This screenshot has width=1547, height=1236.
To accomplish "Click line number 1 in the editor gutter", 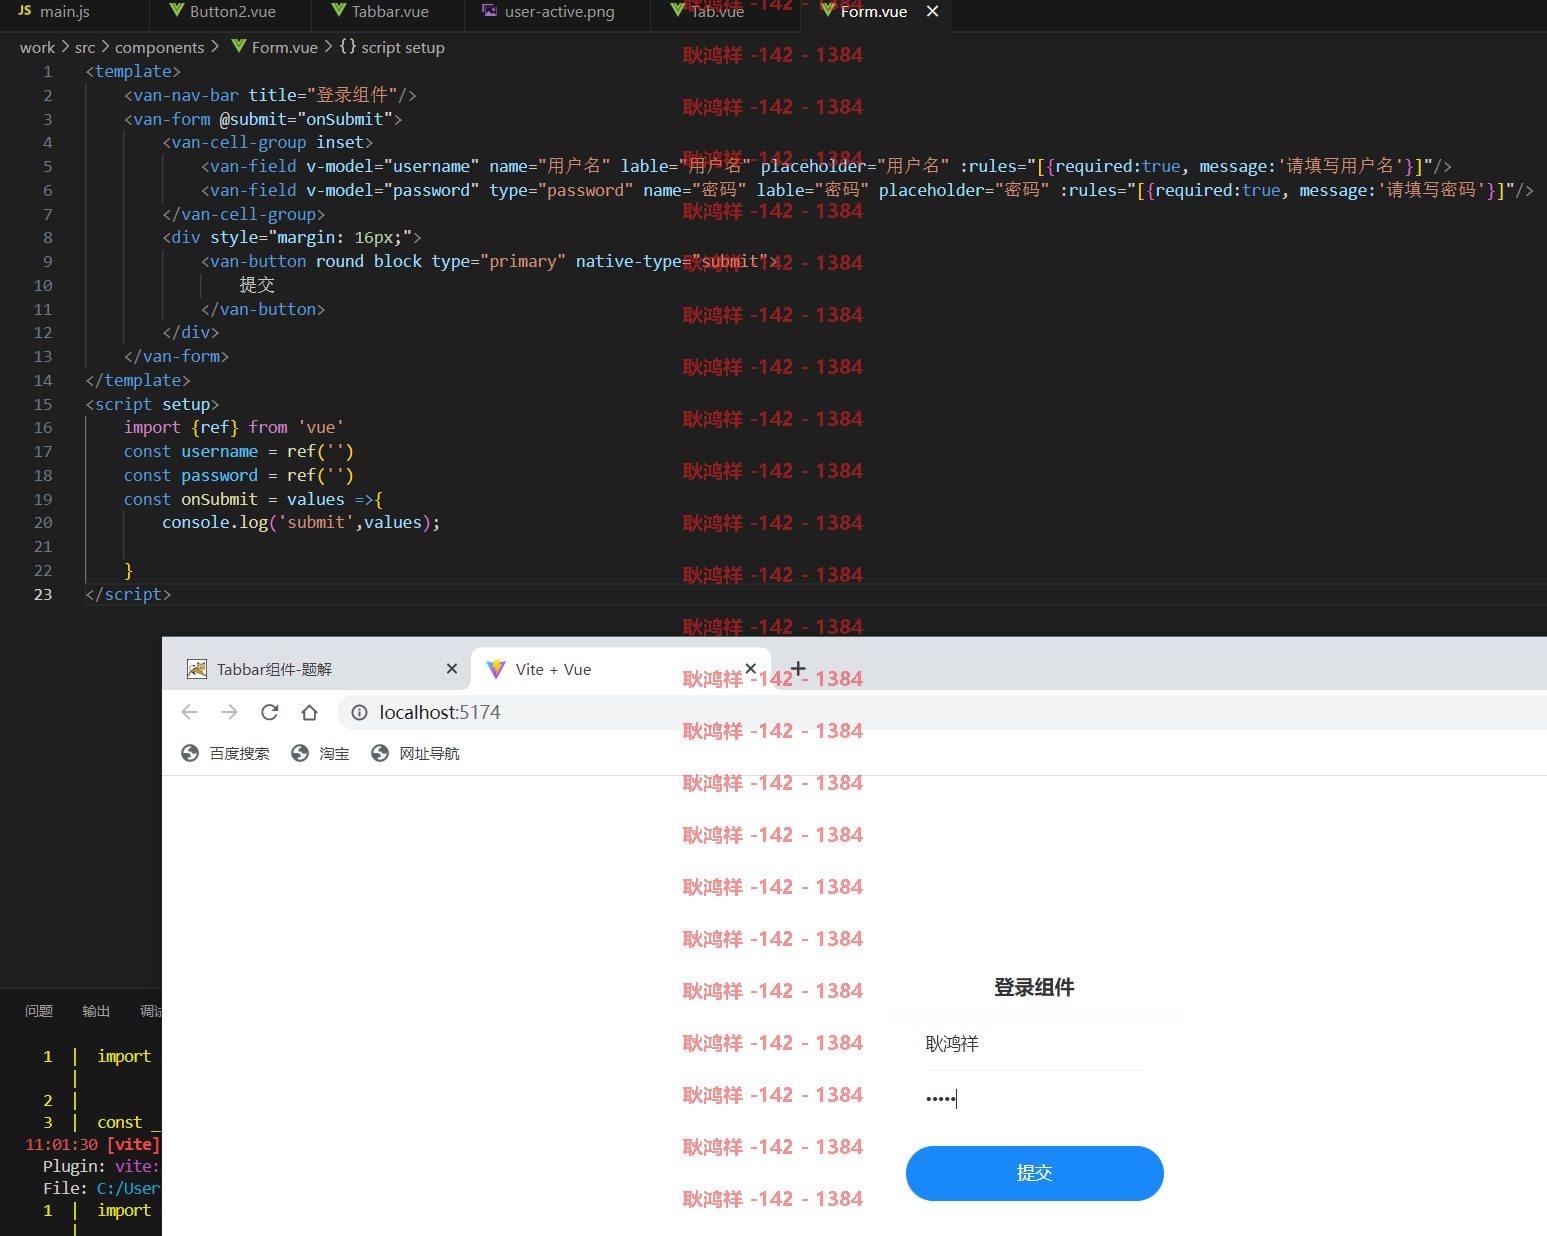I will coord(47,71).
